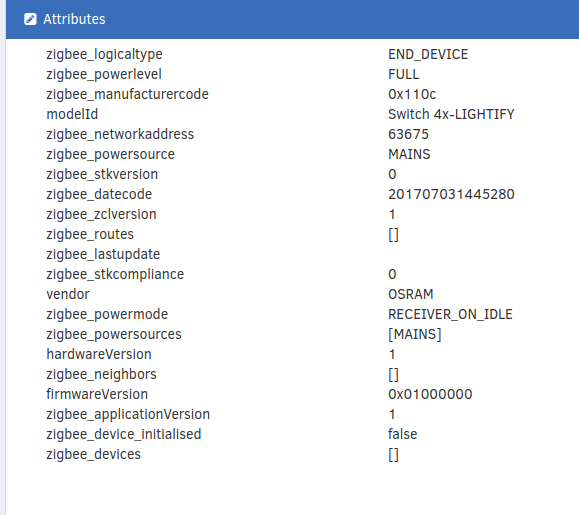Viewport: 579px width, 515px height.
Task: Click the Switch 4x-LIGHTIFY model value
Action: tap(451, 114)
